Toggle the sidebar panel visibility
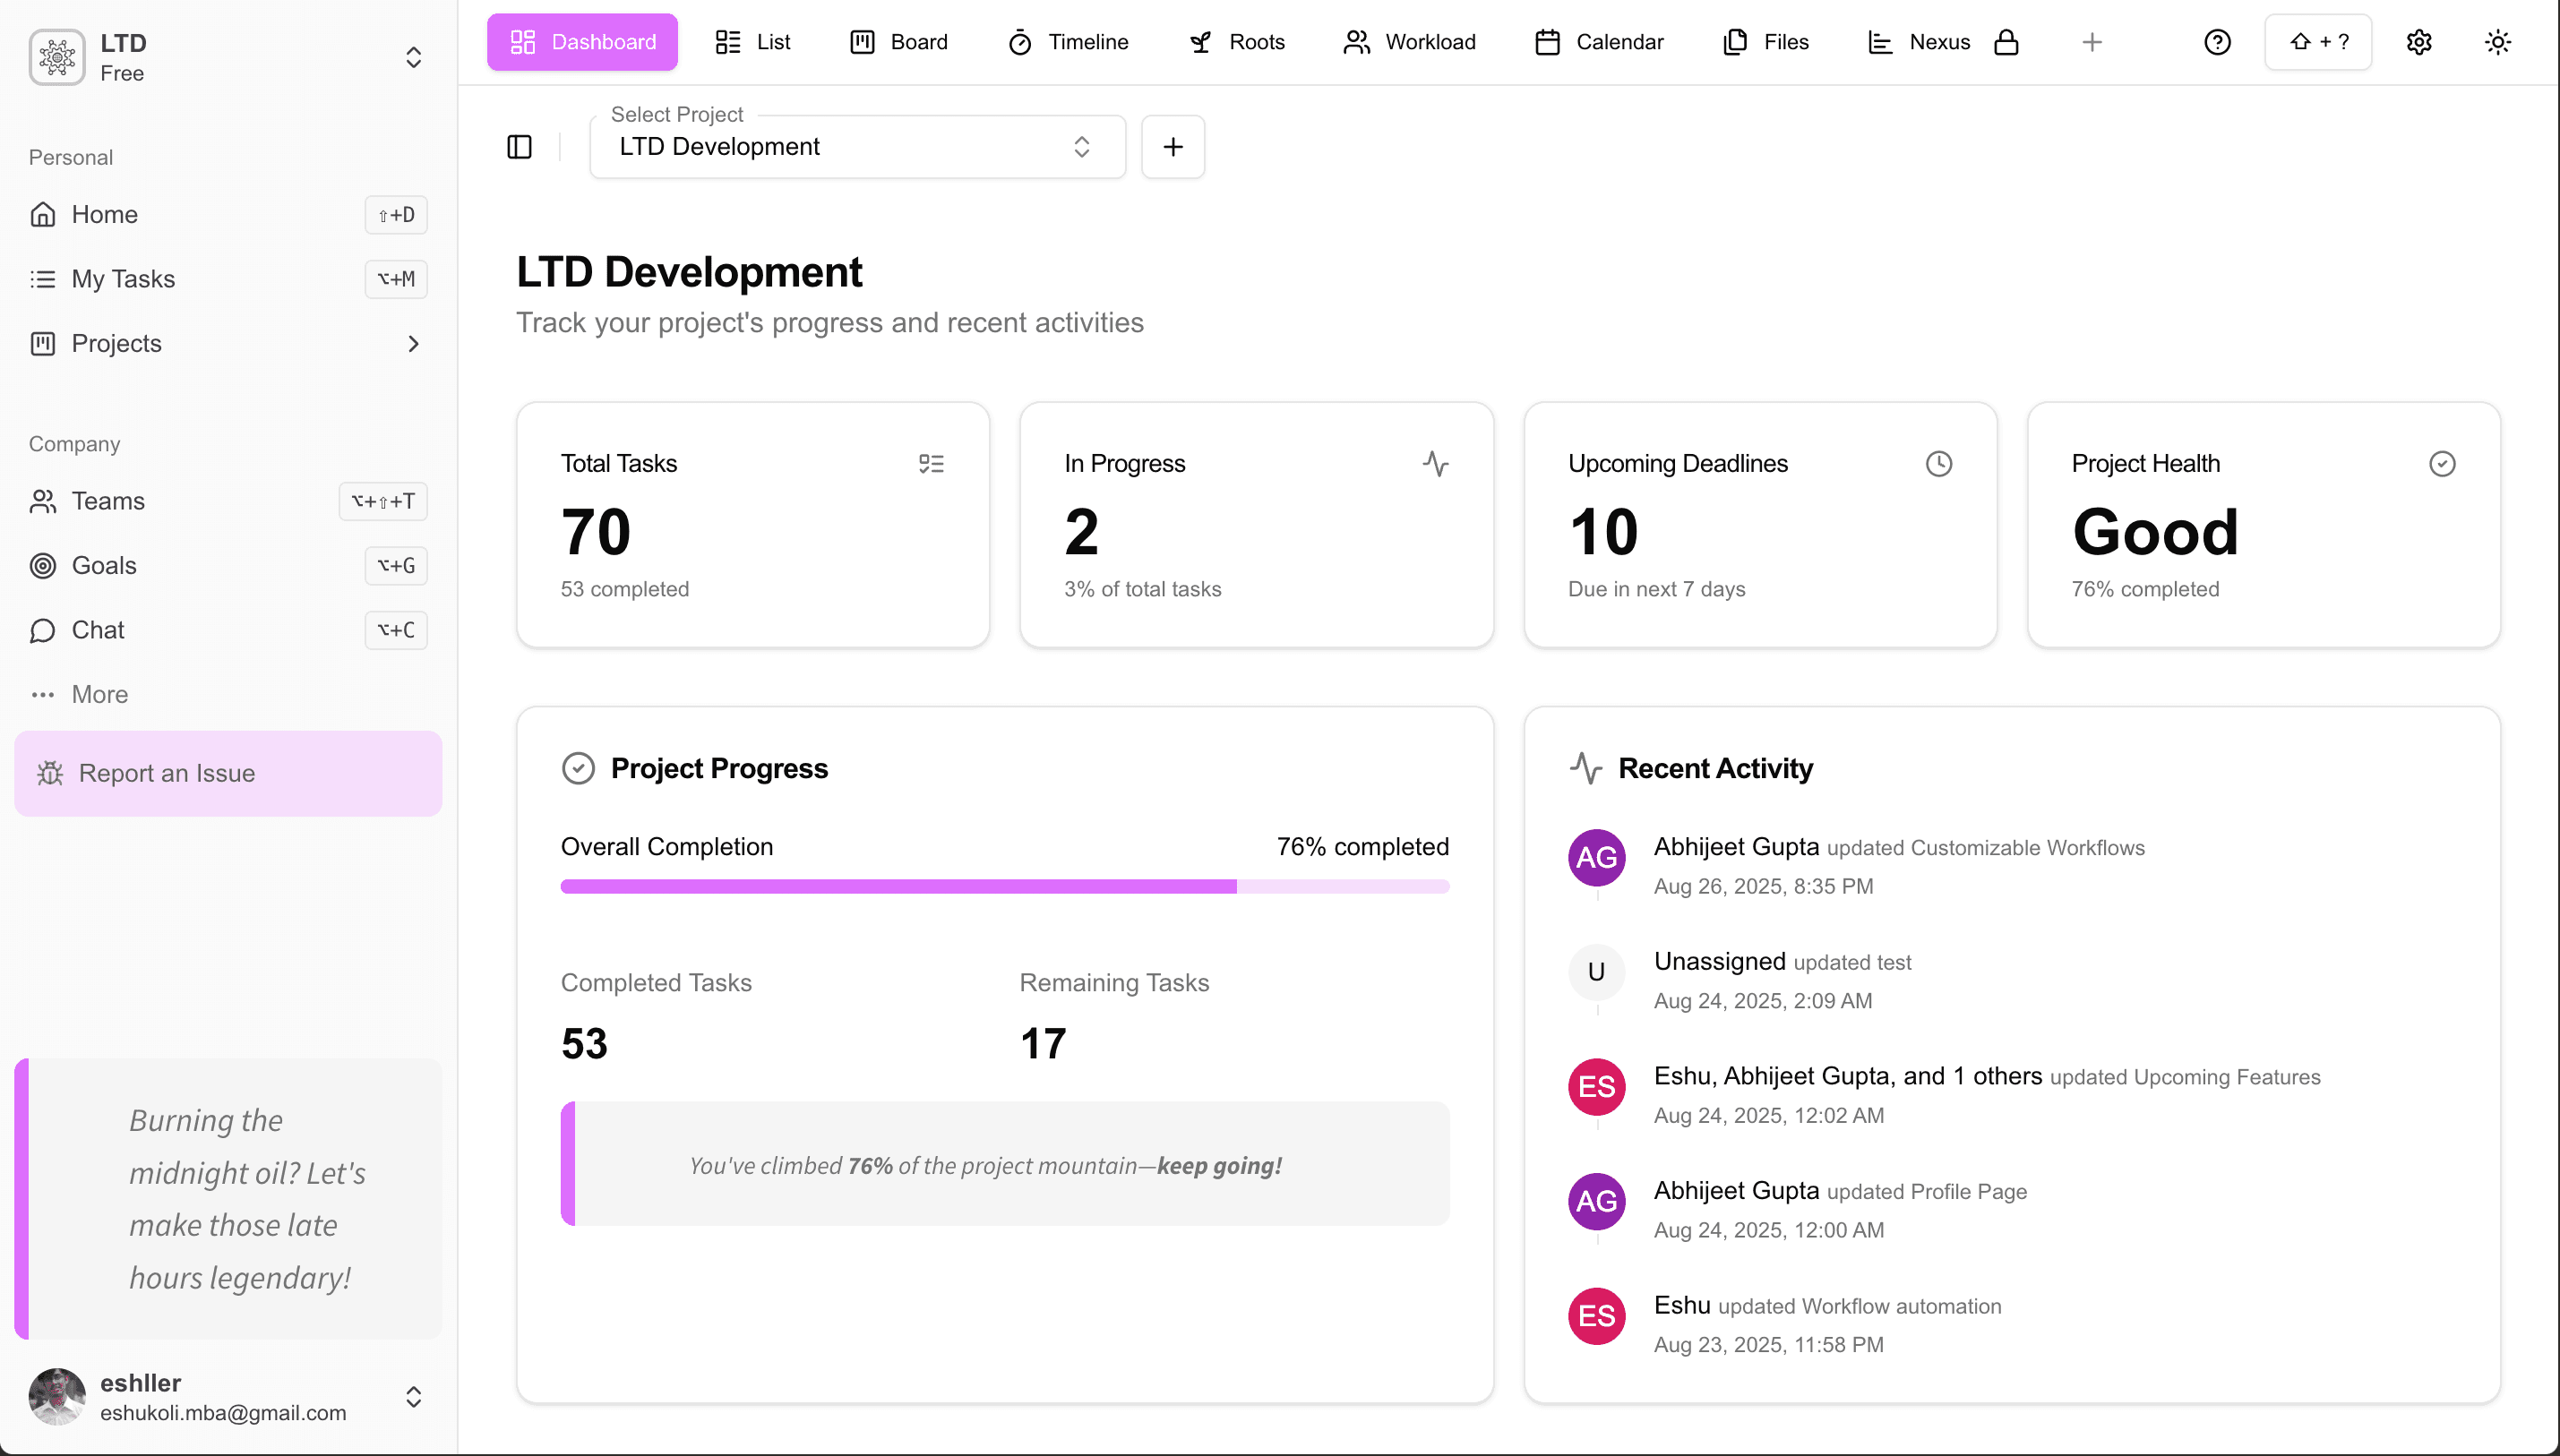The width and height of the screenshot is (2560, 1456). (520, 146)
